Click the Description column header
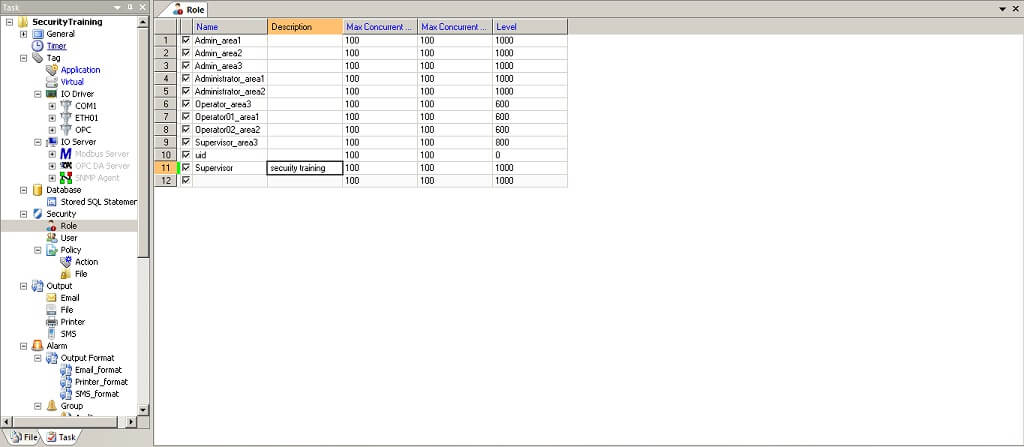Image resolution: width=1024 pixels, height=447 pixels. tap(305, 27)
